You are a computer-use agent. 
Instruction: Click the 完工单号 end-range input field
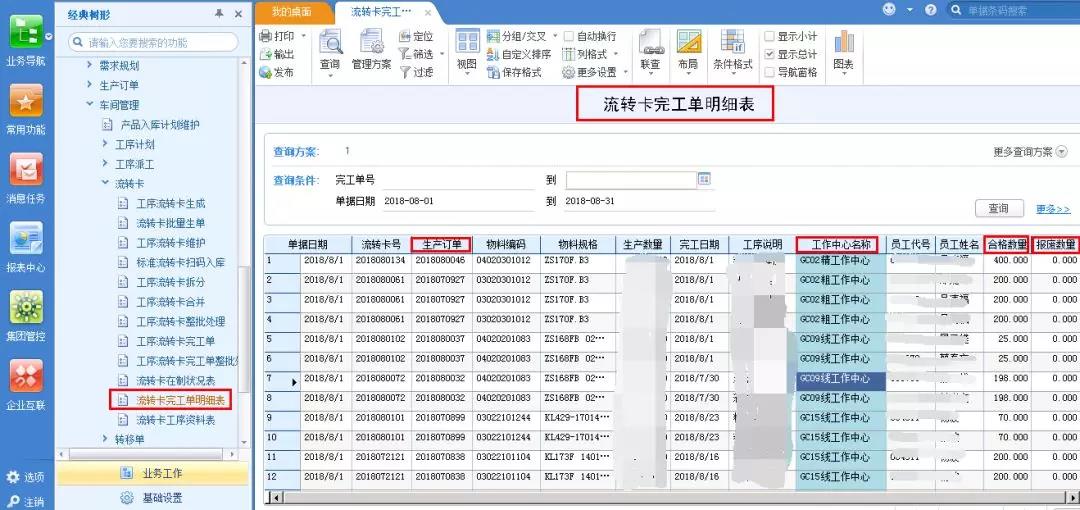pyautogui.click(x=631, y=180)
